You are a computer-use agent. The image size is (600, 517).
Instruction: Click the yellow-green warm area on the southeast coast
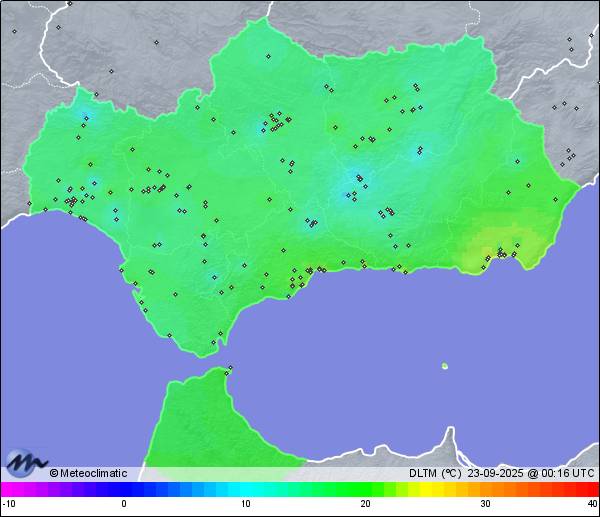tap(497, 255)
